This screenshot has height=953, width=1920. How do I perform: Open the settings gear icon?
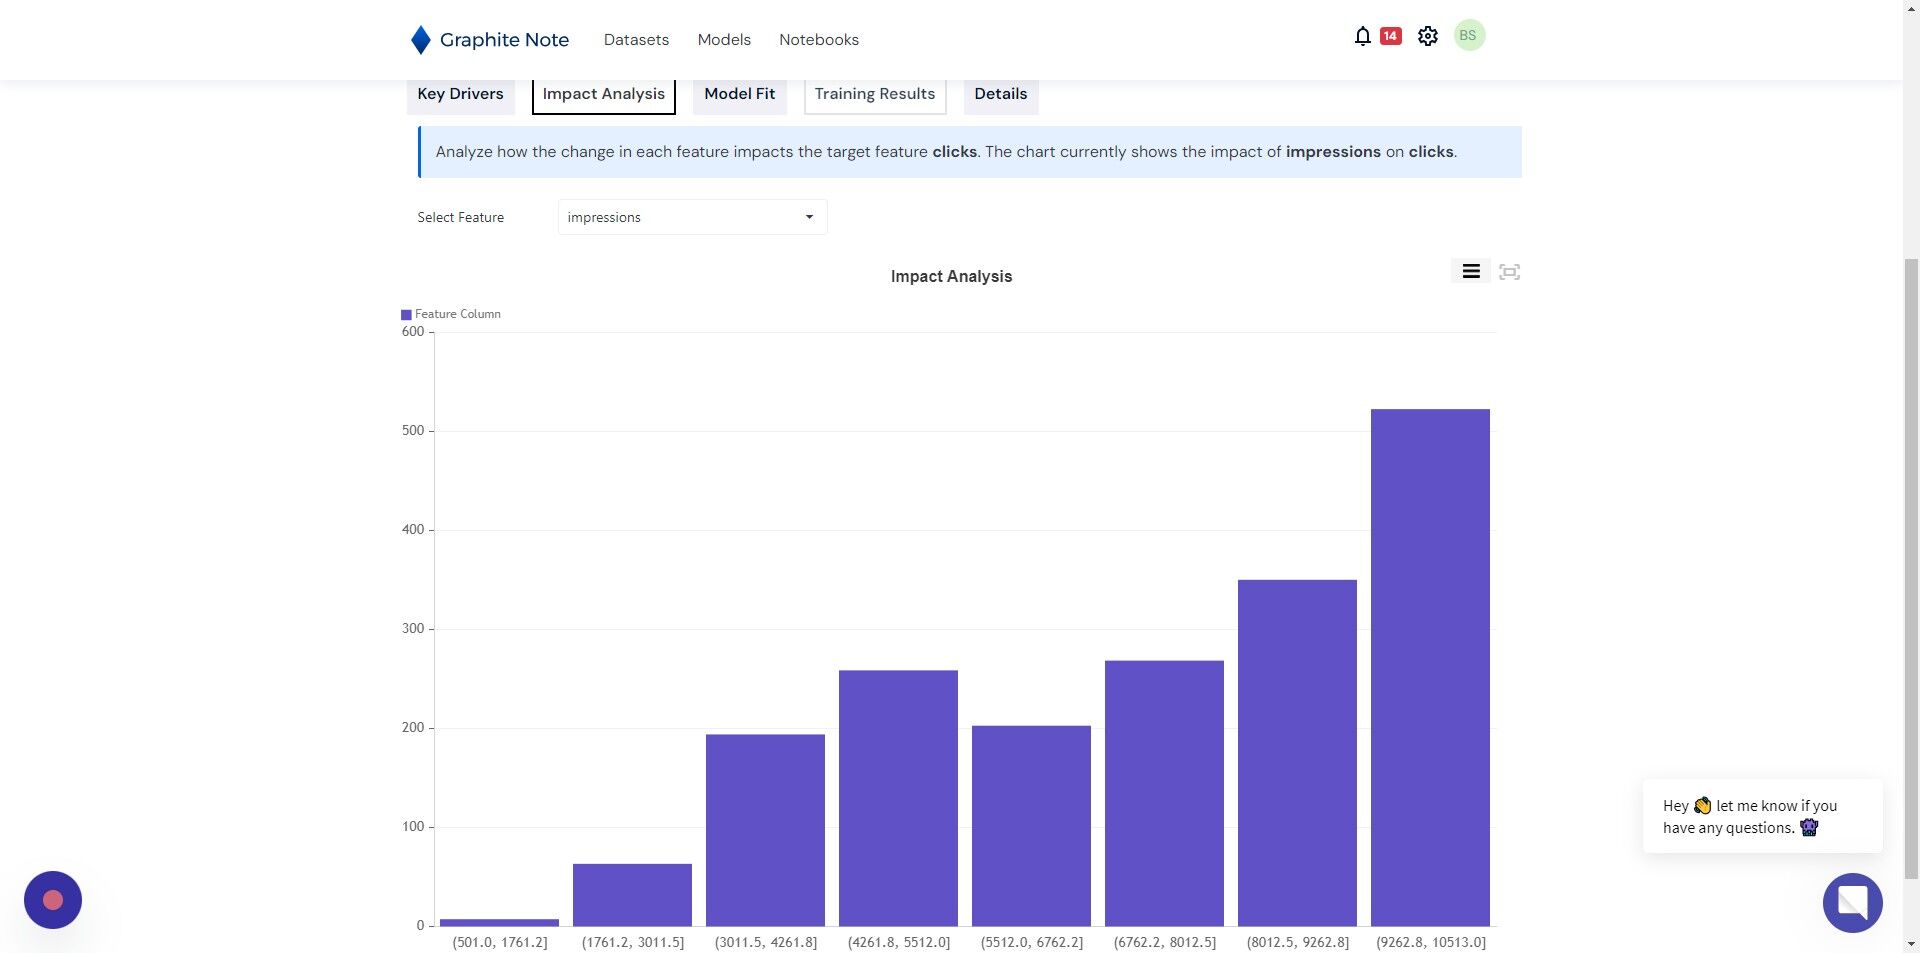coord(1428,36)
